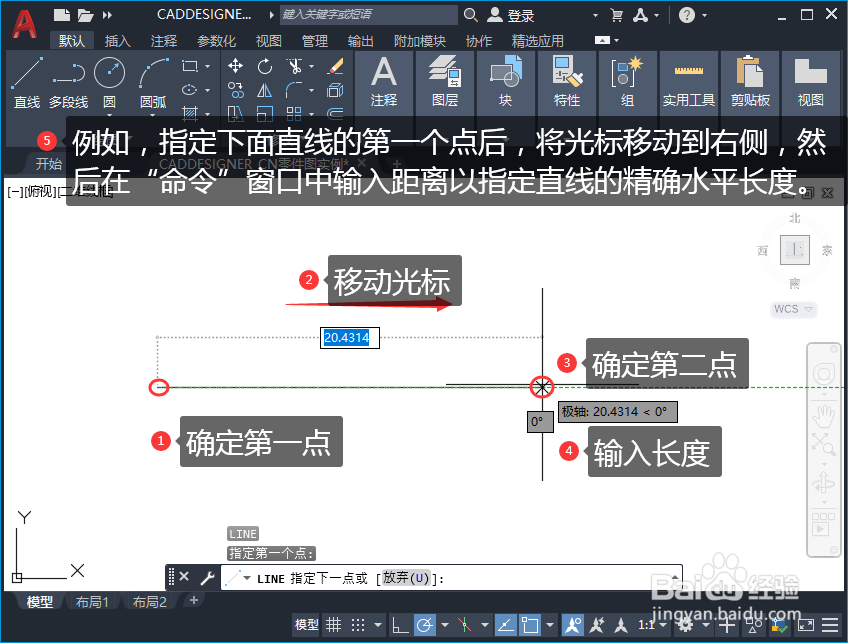Select the Circle (圆) tool
The image size is (848, 643).
(109, 81)
